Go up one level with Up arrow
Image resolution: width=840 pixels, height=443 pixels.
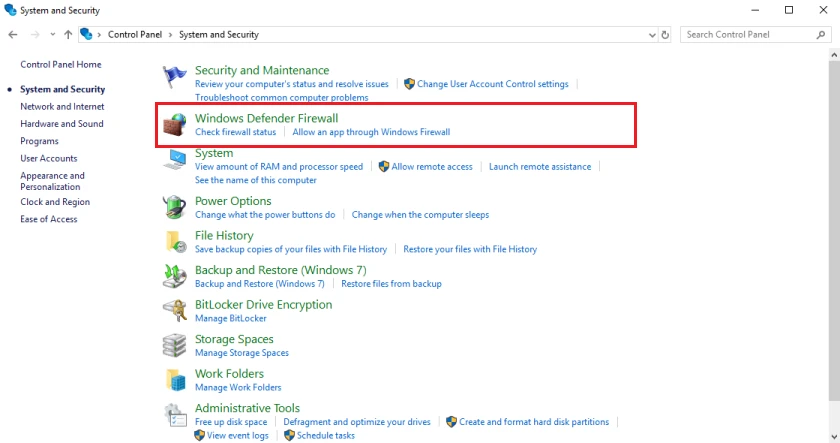pyautogui.click(x=68, y=35)
